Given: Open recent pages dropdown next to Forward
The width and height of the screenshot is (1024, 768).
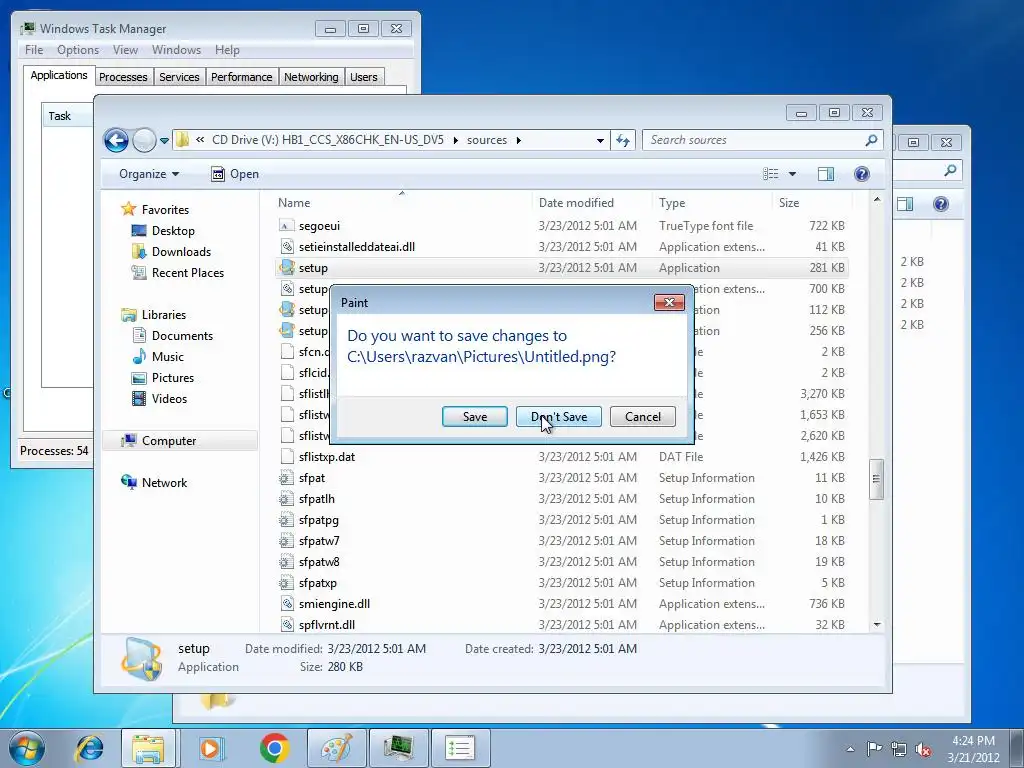Looking at the screenshot, I should click(164, 140).
